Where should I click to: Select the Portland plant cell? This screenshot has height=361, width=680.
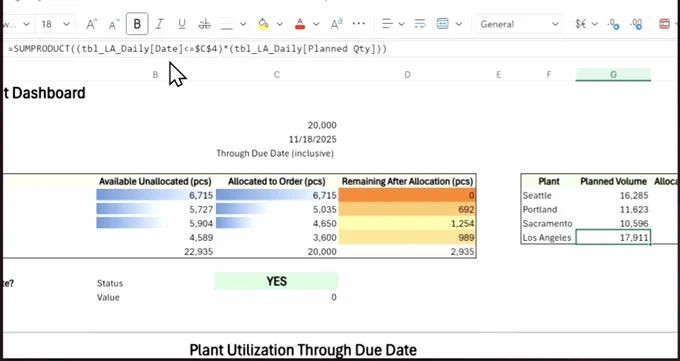pyautogui.click(x=549, y=210)
